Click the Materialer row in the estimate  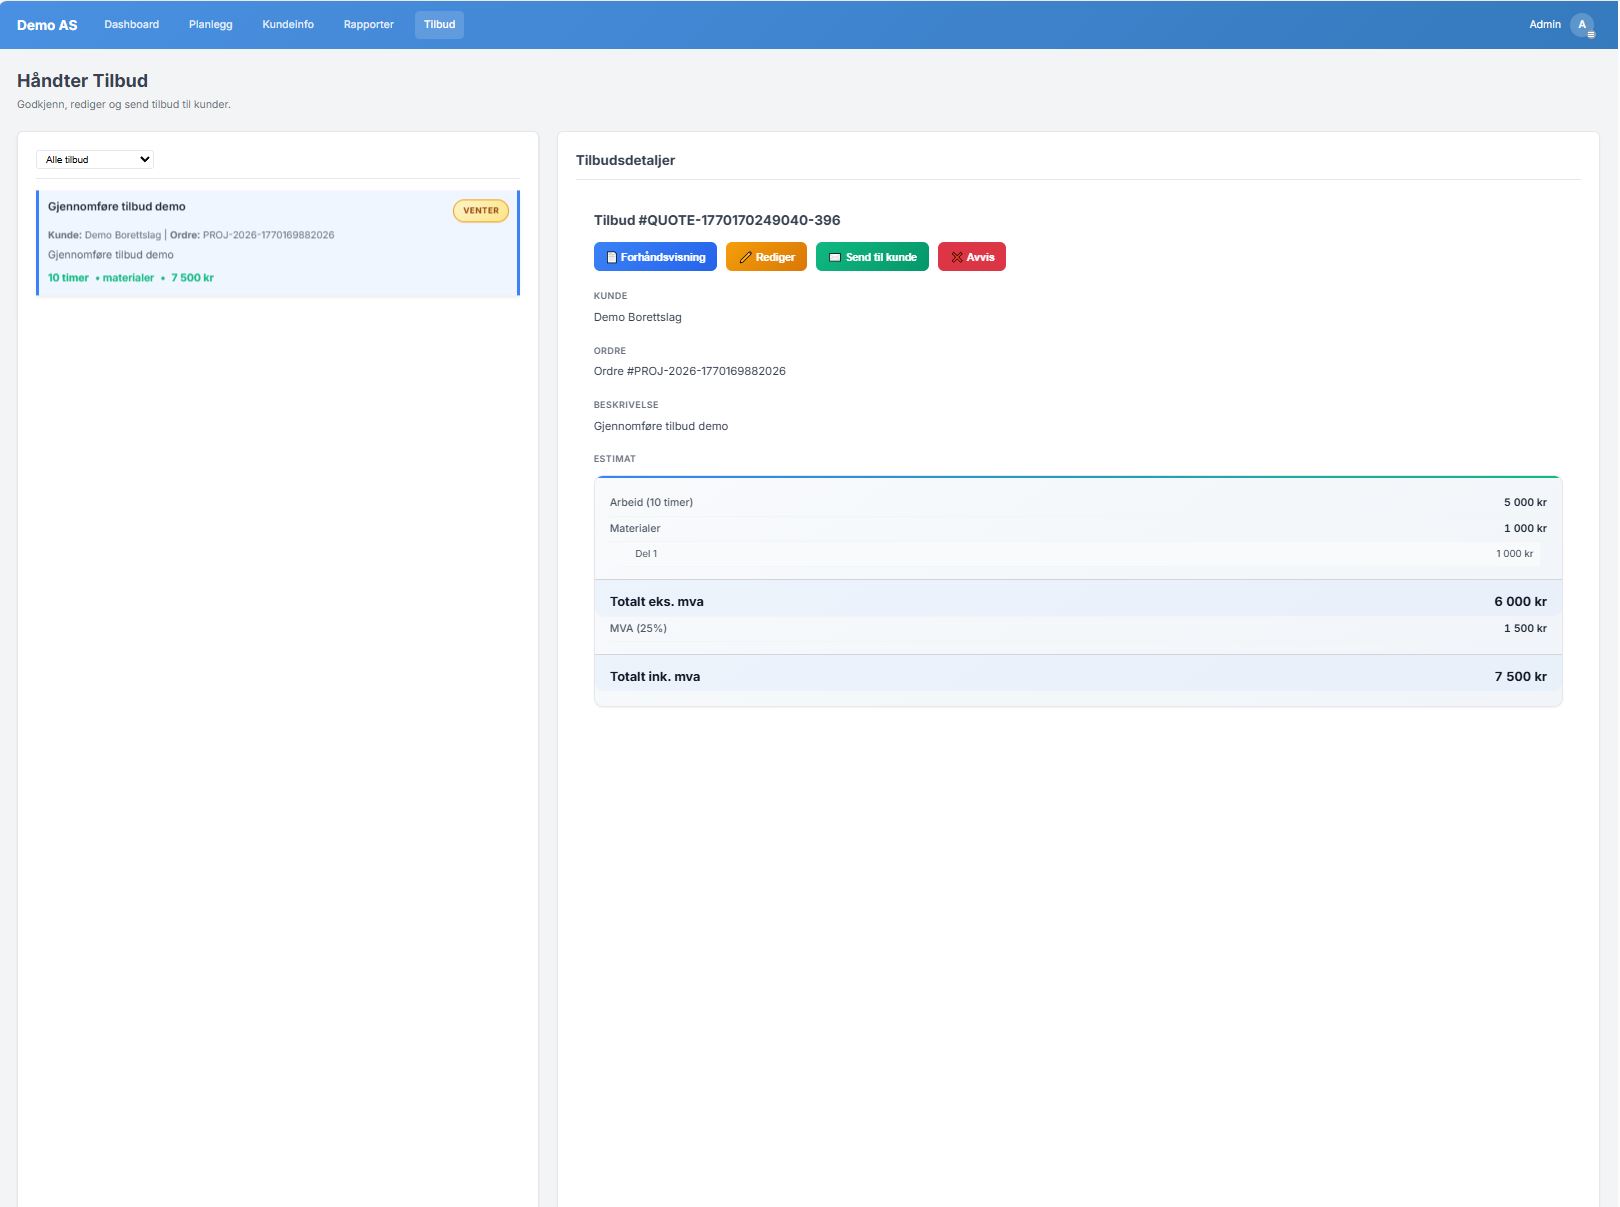[1078, 528]
